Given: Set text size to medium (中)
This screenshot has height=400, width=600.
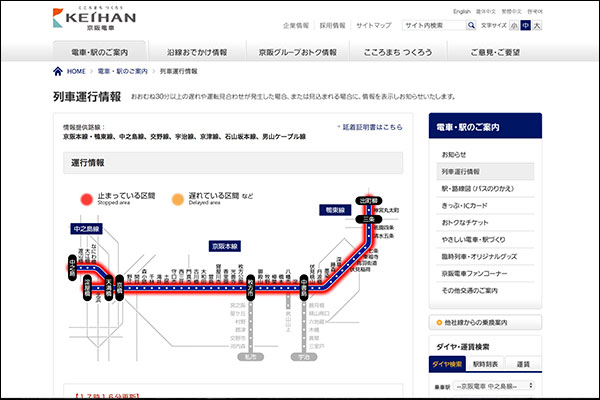Looking at the screenshot, I should 526,24.
